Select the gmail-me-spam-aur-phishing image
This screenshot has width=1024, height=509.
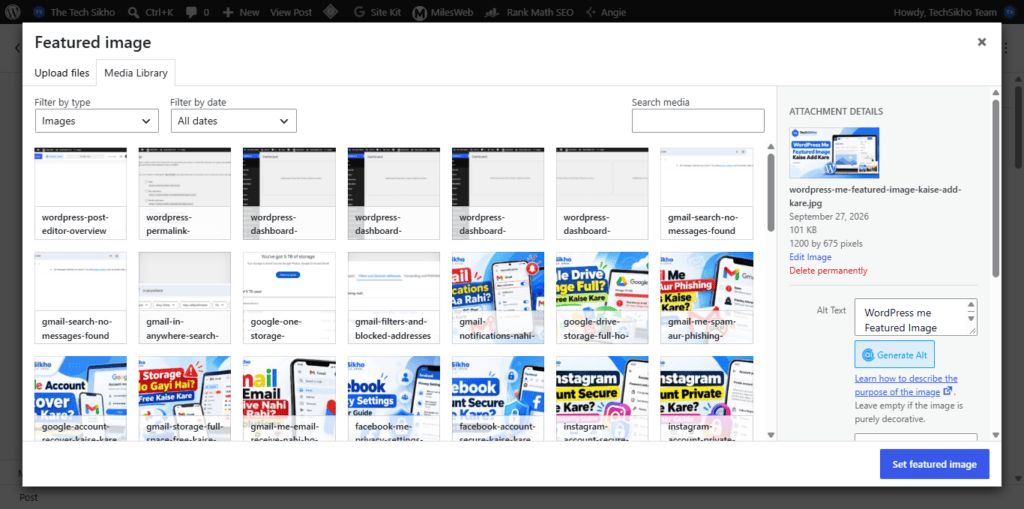click(707, 298)
